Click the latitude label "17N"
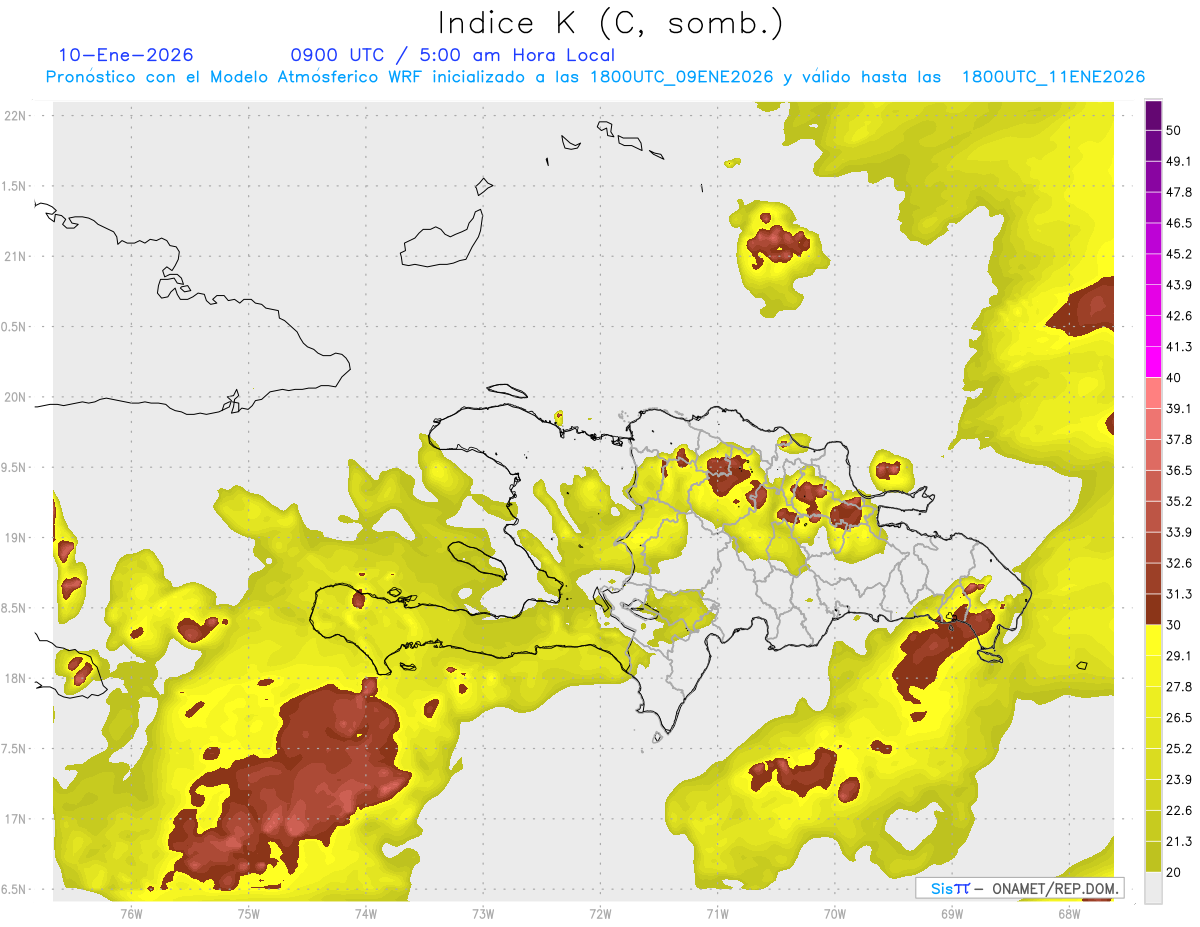This screenshot has width=1200, height=927. click(x=14, y=820)
